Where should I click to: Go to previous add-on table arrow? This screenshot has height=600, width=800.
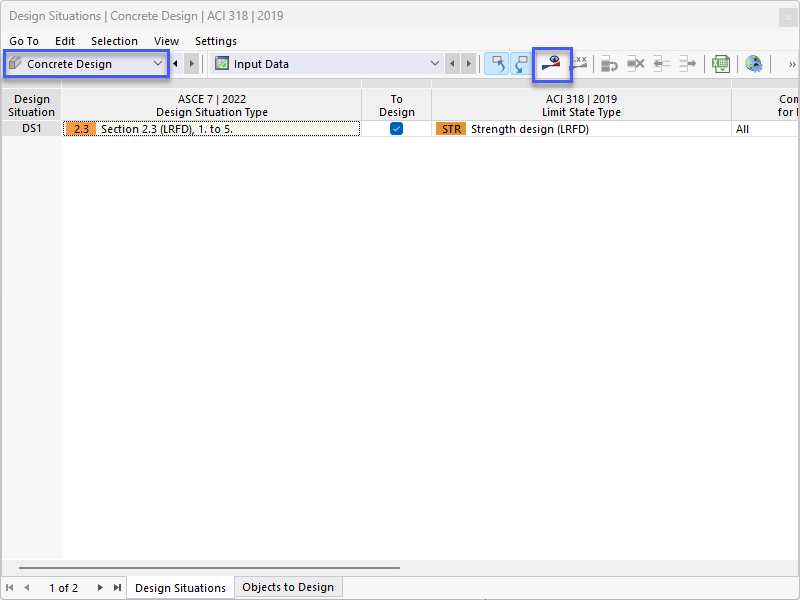pos(176,64)
